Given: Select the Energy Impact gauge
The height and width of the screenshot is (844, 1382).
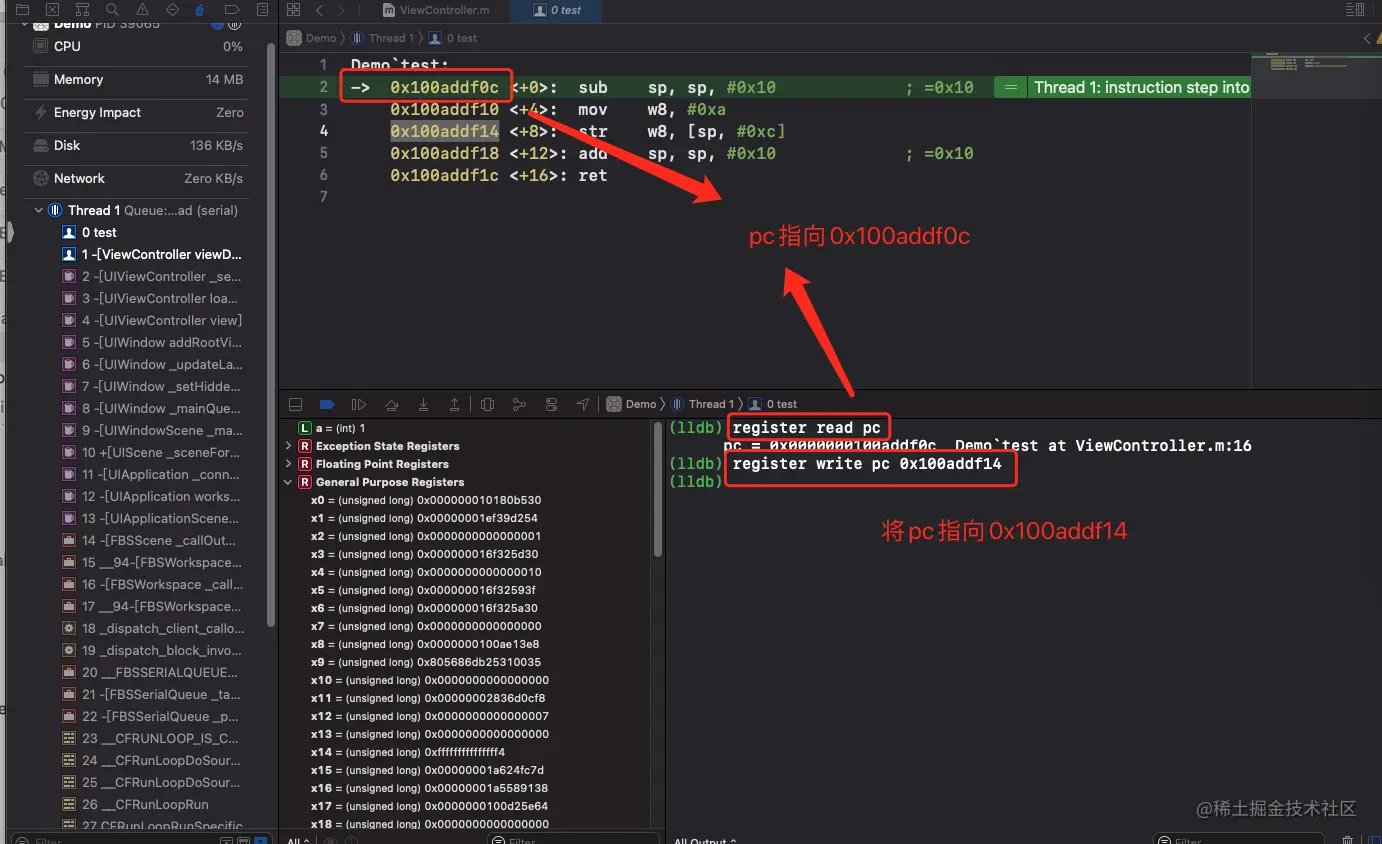Looking at the screenshot, I should pos(136,112).
